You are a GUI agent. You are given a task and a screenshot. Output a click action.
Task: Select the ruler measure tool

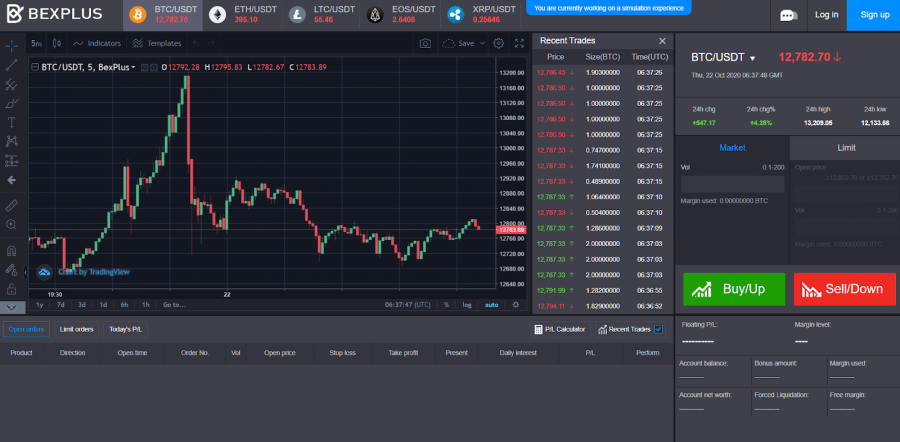coord(11,206)
